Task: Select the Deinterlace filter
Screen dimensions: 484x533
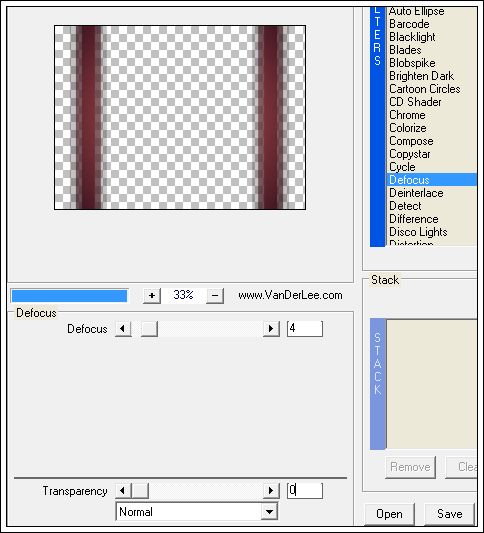Action: [x=416, y=193]
